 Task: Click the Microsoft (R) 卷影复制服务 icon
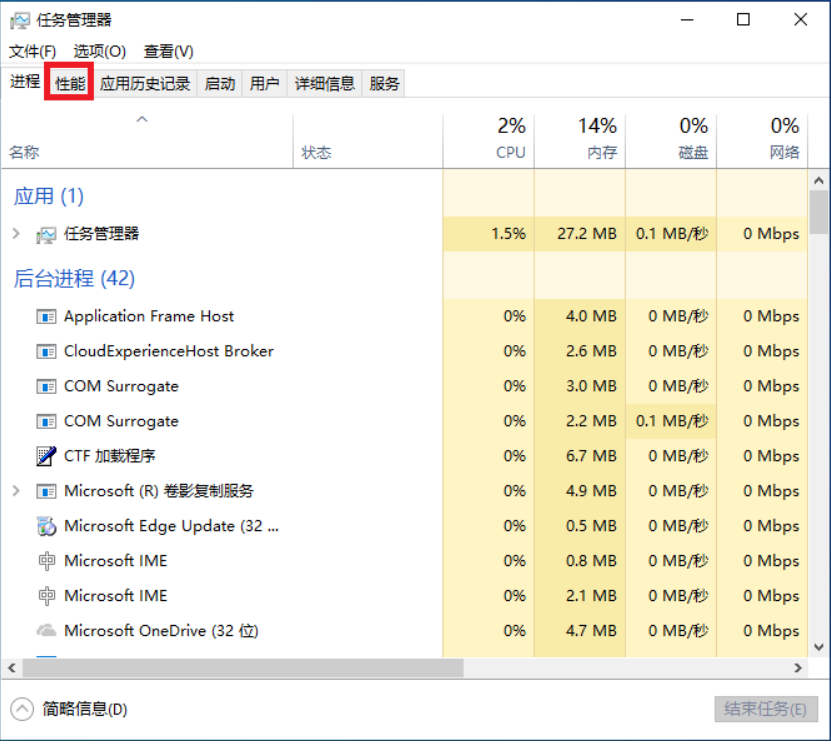click(x=46, y=492)
